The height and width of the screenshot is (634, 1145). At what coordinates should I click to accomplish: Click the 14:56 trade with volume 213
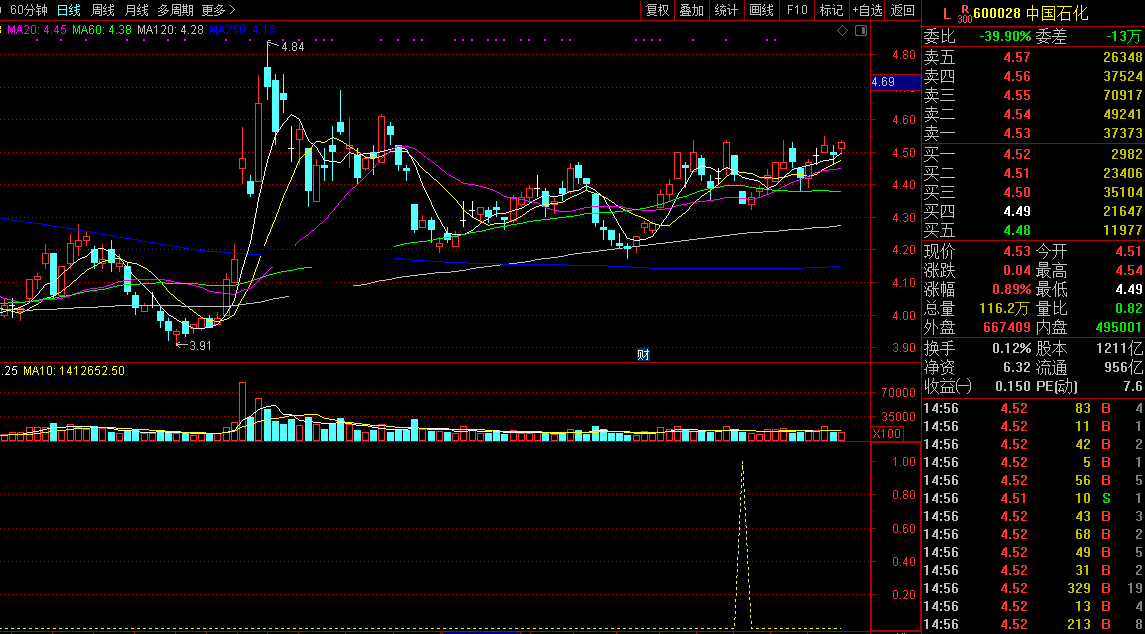1033,624
